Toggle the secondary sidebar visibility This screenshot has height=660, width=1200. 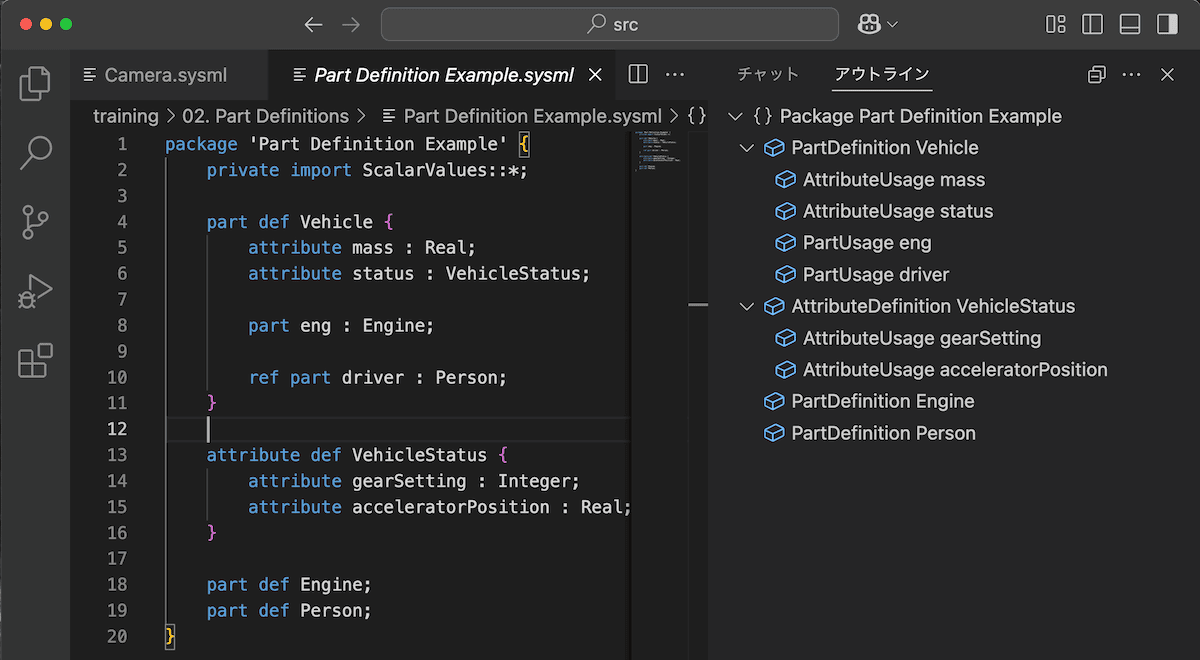point(1167,24)
